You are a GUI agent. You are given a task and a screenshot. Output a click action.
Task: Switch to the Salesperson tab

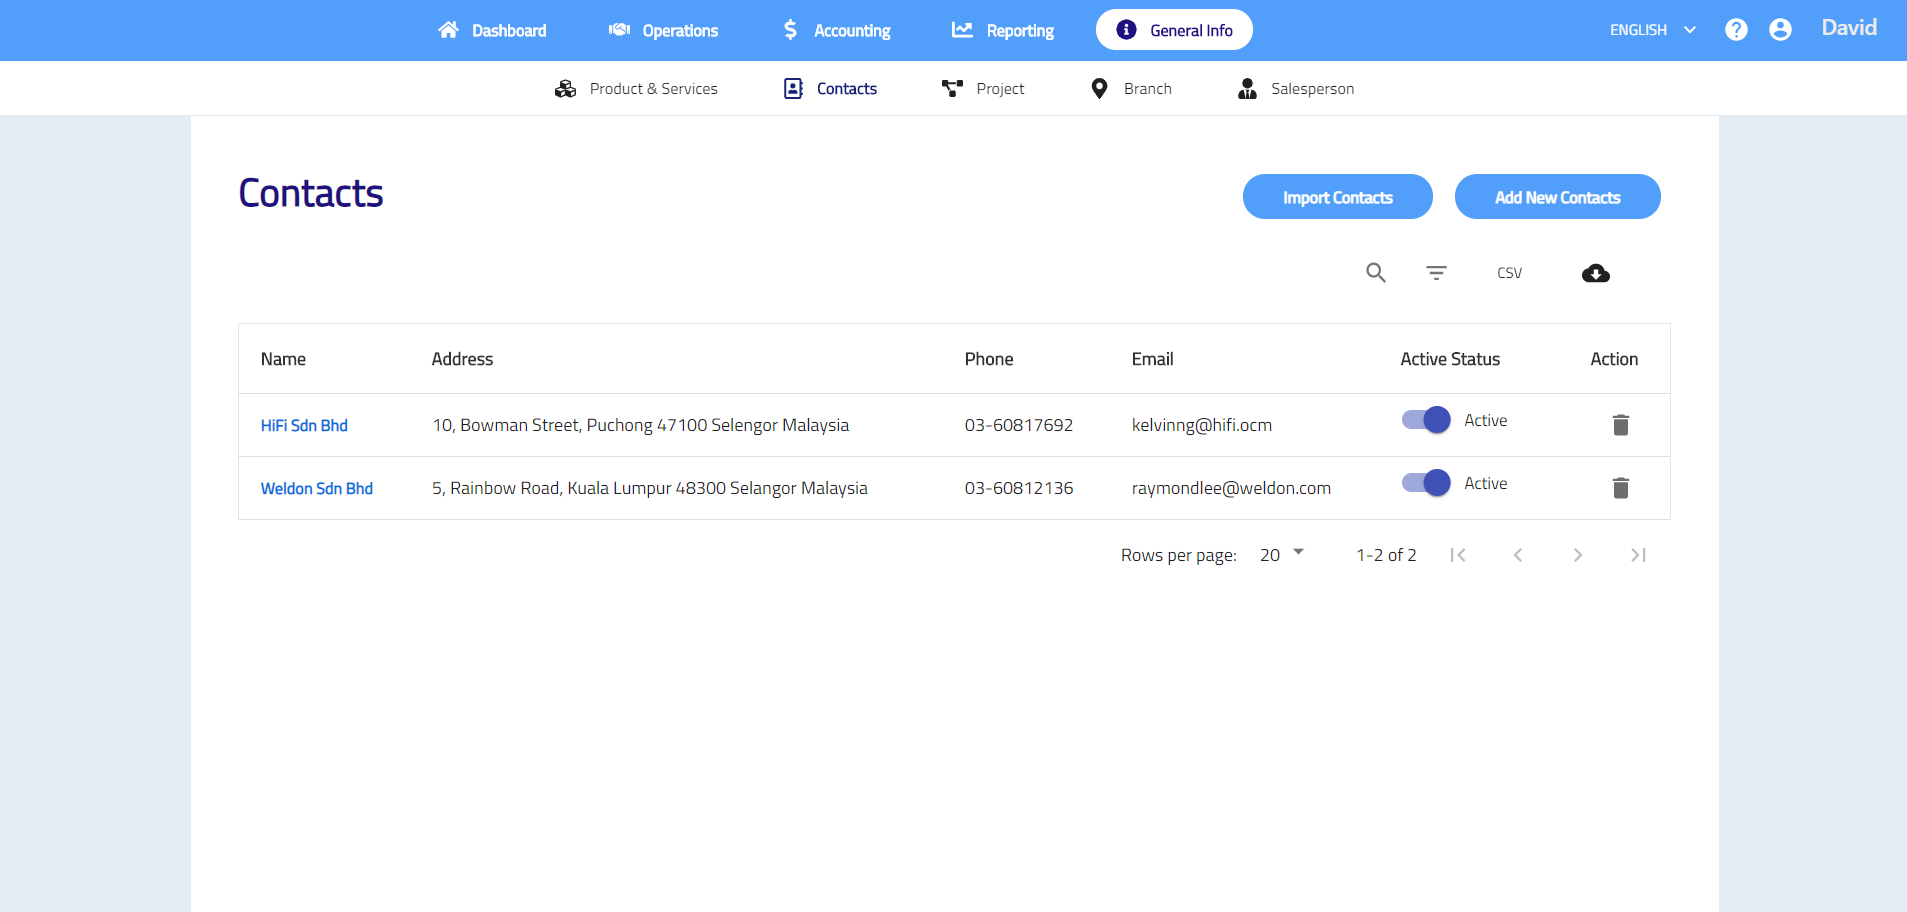(1296, 89)
